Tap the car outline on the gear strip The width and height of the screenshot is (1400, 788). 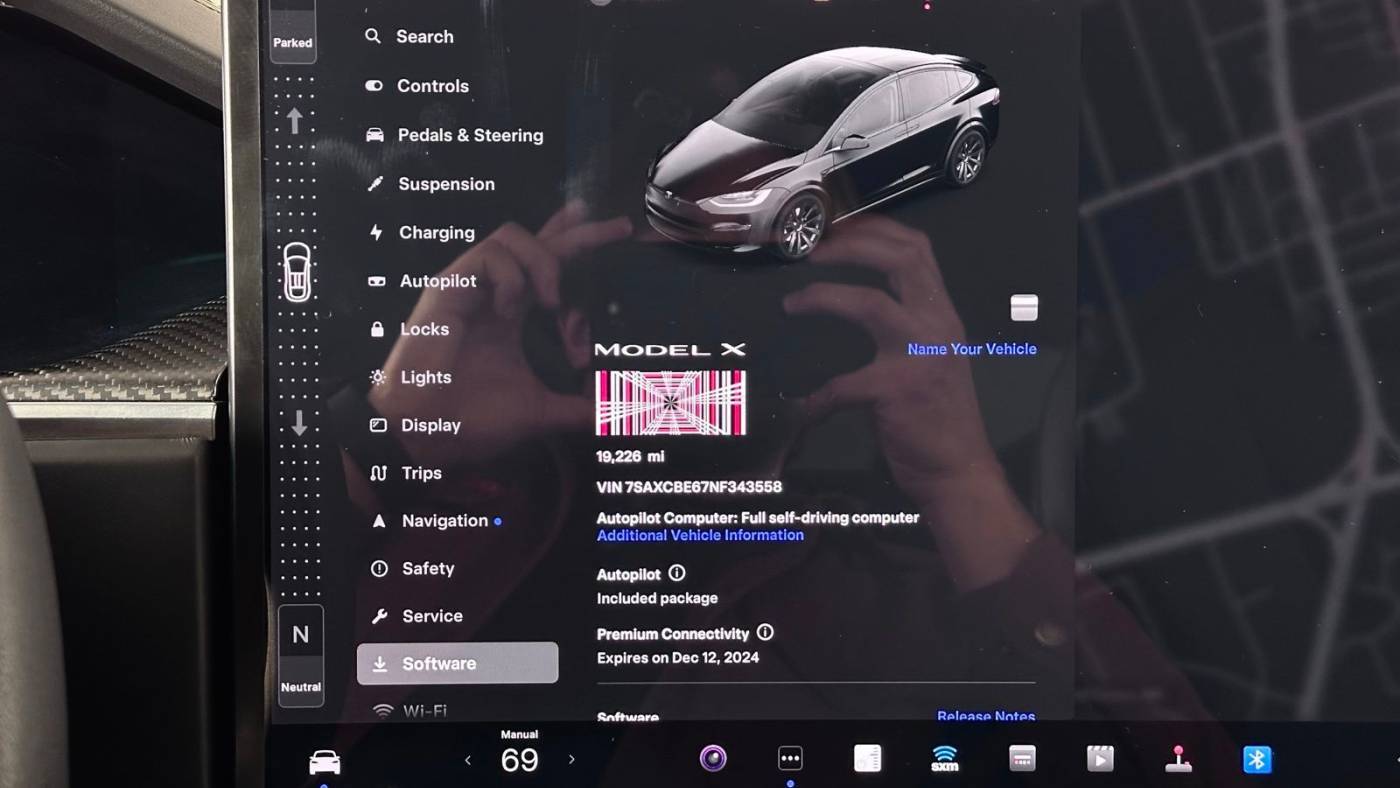point(297,272)
